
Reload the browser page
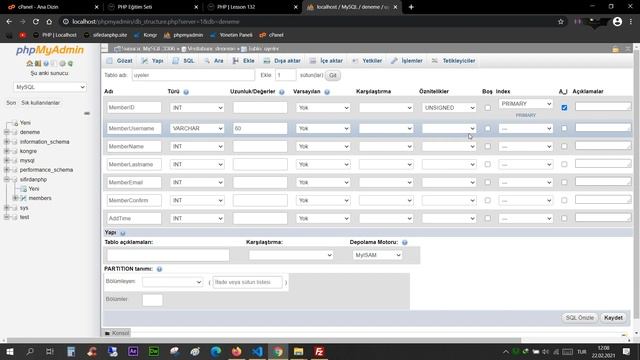point(36,22)
